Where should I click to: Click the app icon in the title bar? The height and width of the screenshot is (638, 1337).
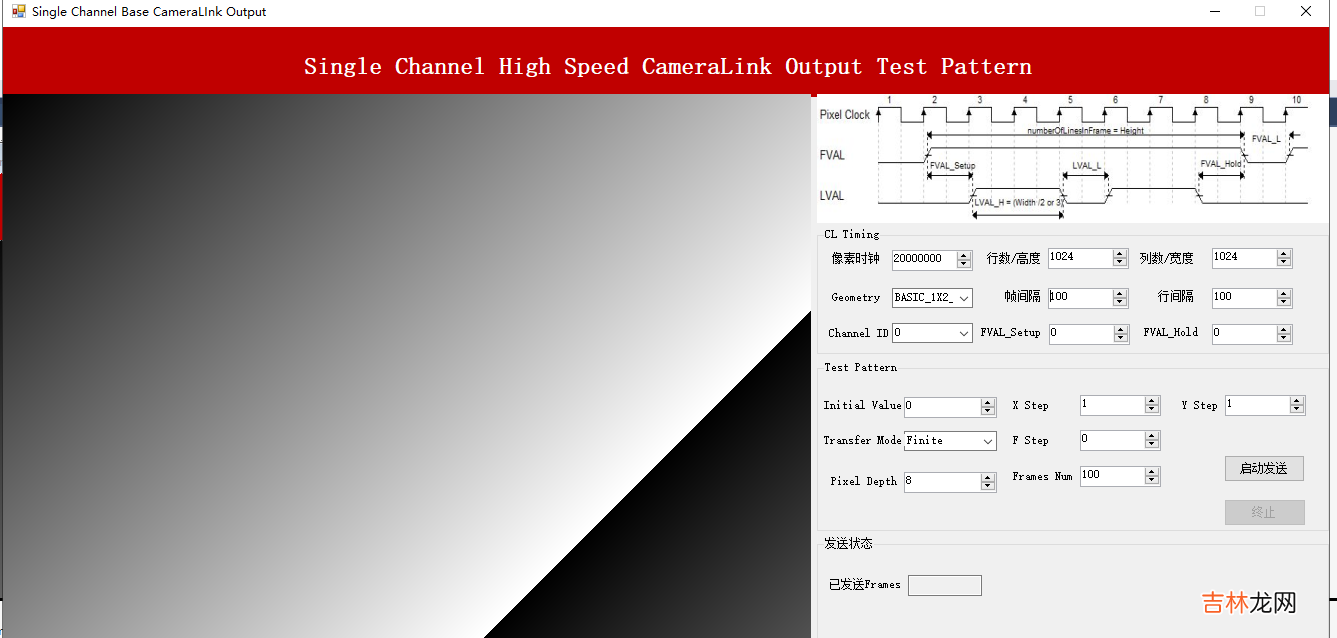[18, 12]
